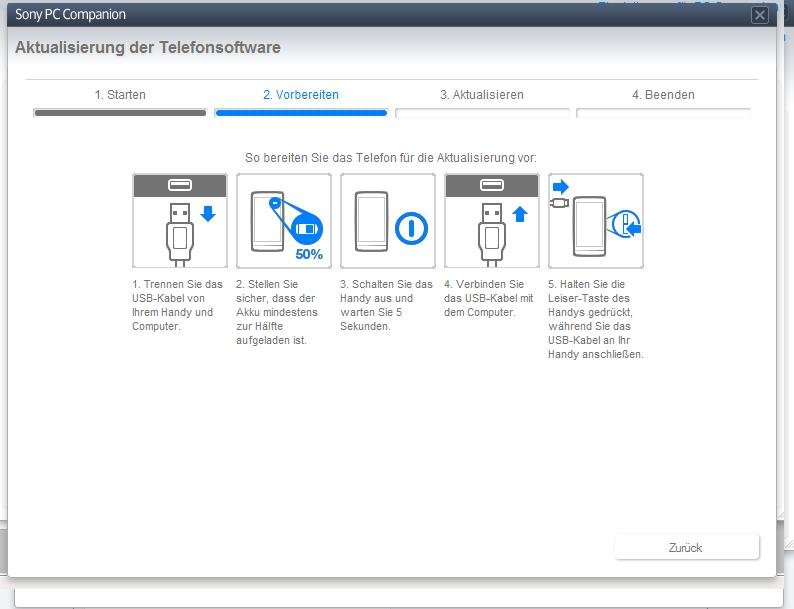Click the grey Starten progress bar
This screenshot has height=609, width=794.
pos(120,113)
